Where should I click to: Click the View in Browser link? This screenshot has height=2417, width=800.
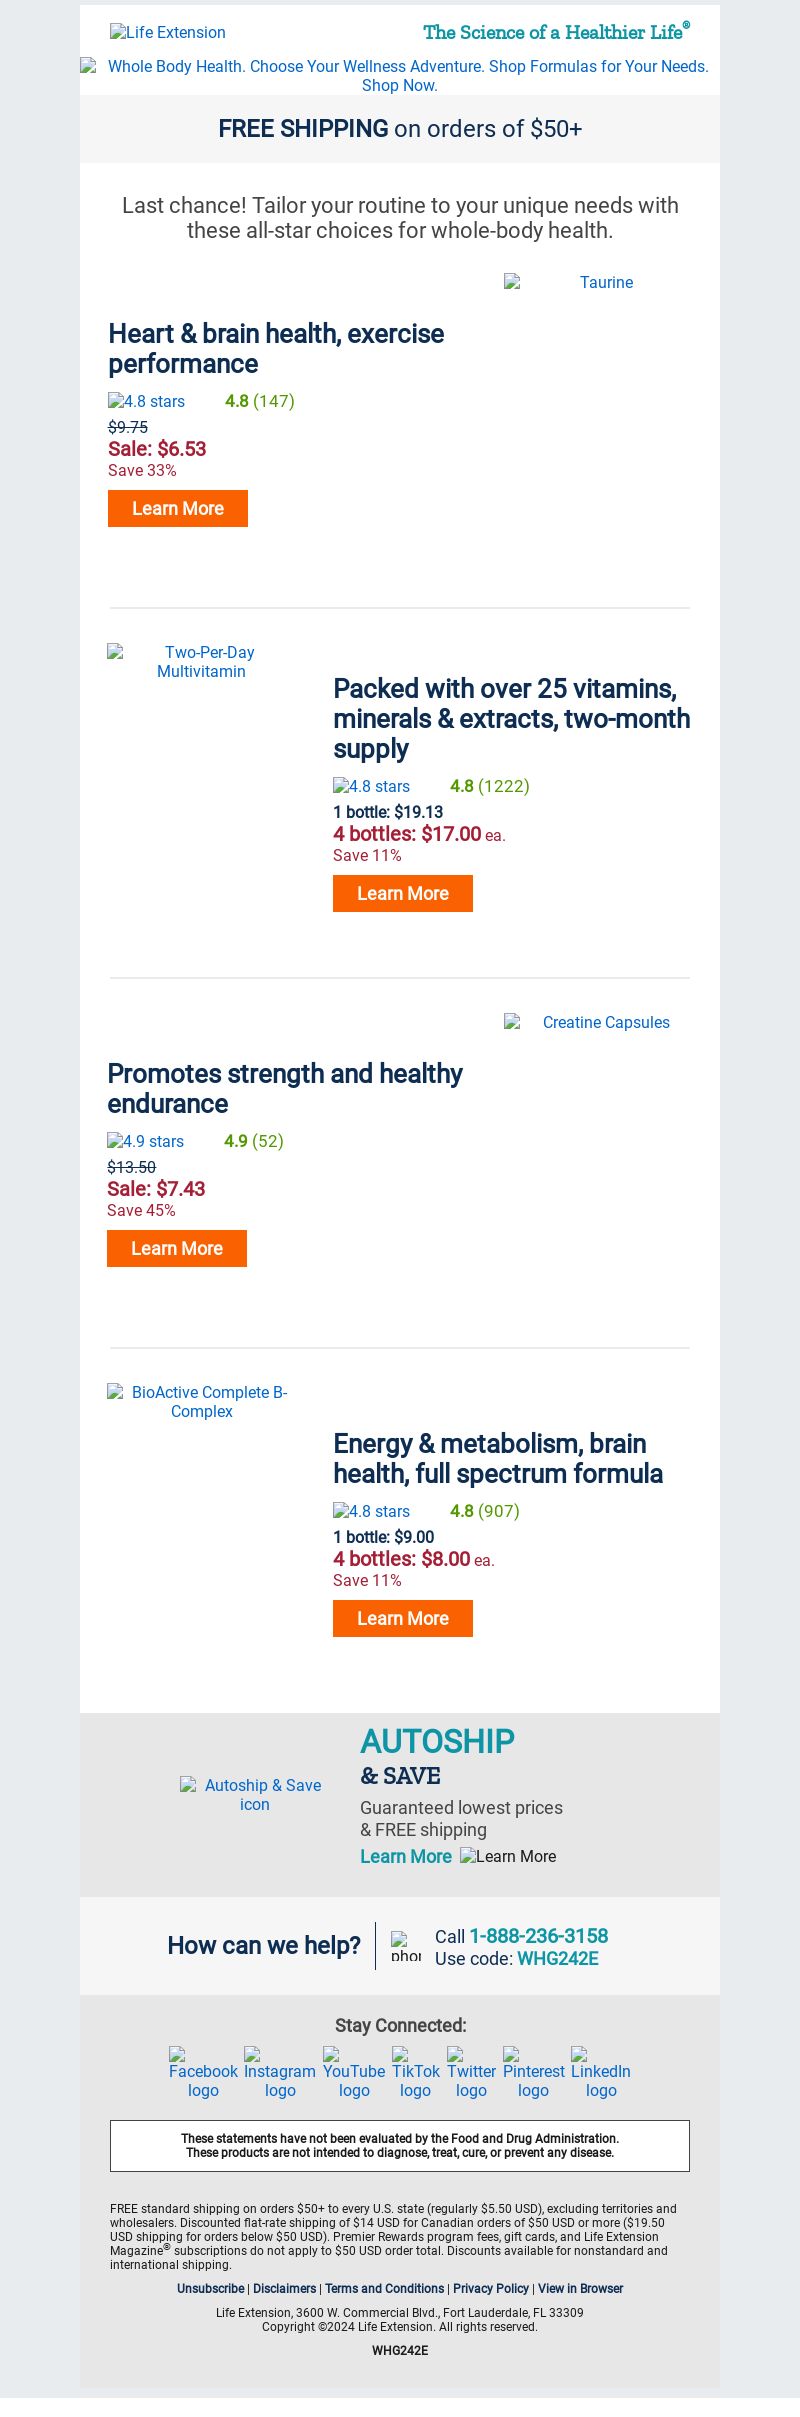pyautogui.click(x=580, y=2288)
